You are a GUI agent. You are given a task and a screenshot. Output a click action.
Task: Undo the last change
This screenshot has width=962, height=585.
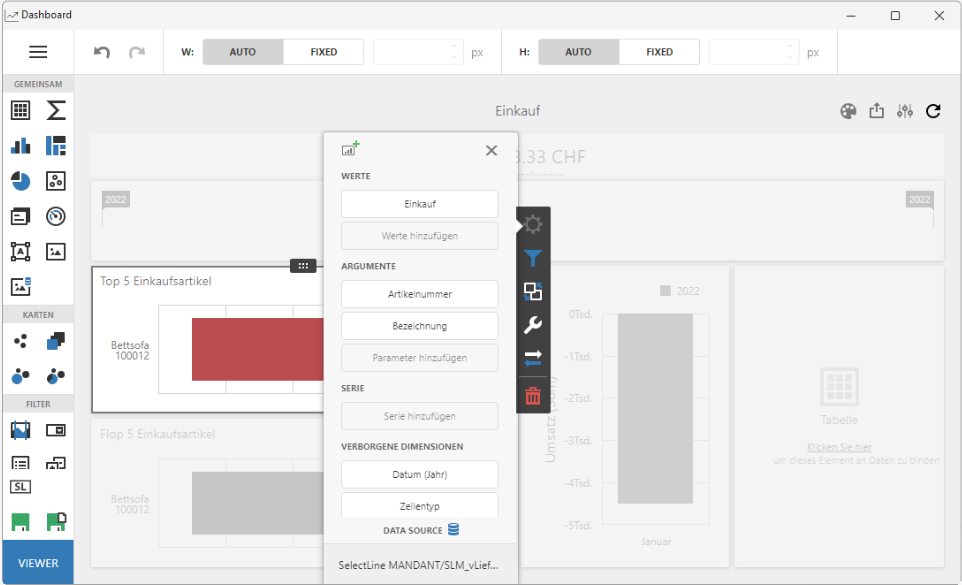tap(102, 52)
